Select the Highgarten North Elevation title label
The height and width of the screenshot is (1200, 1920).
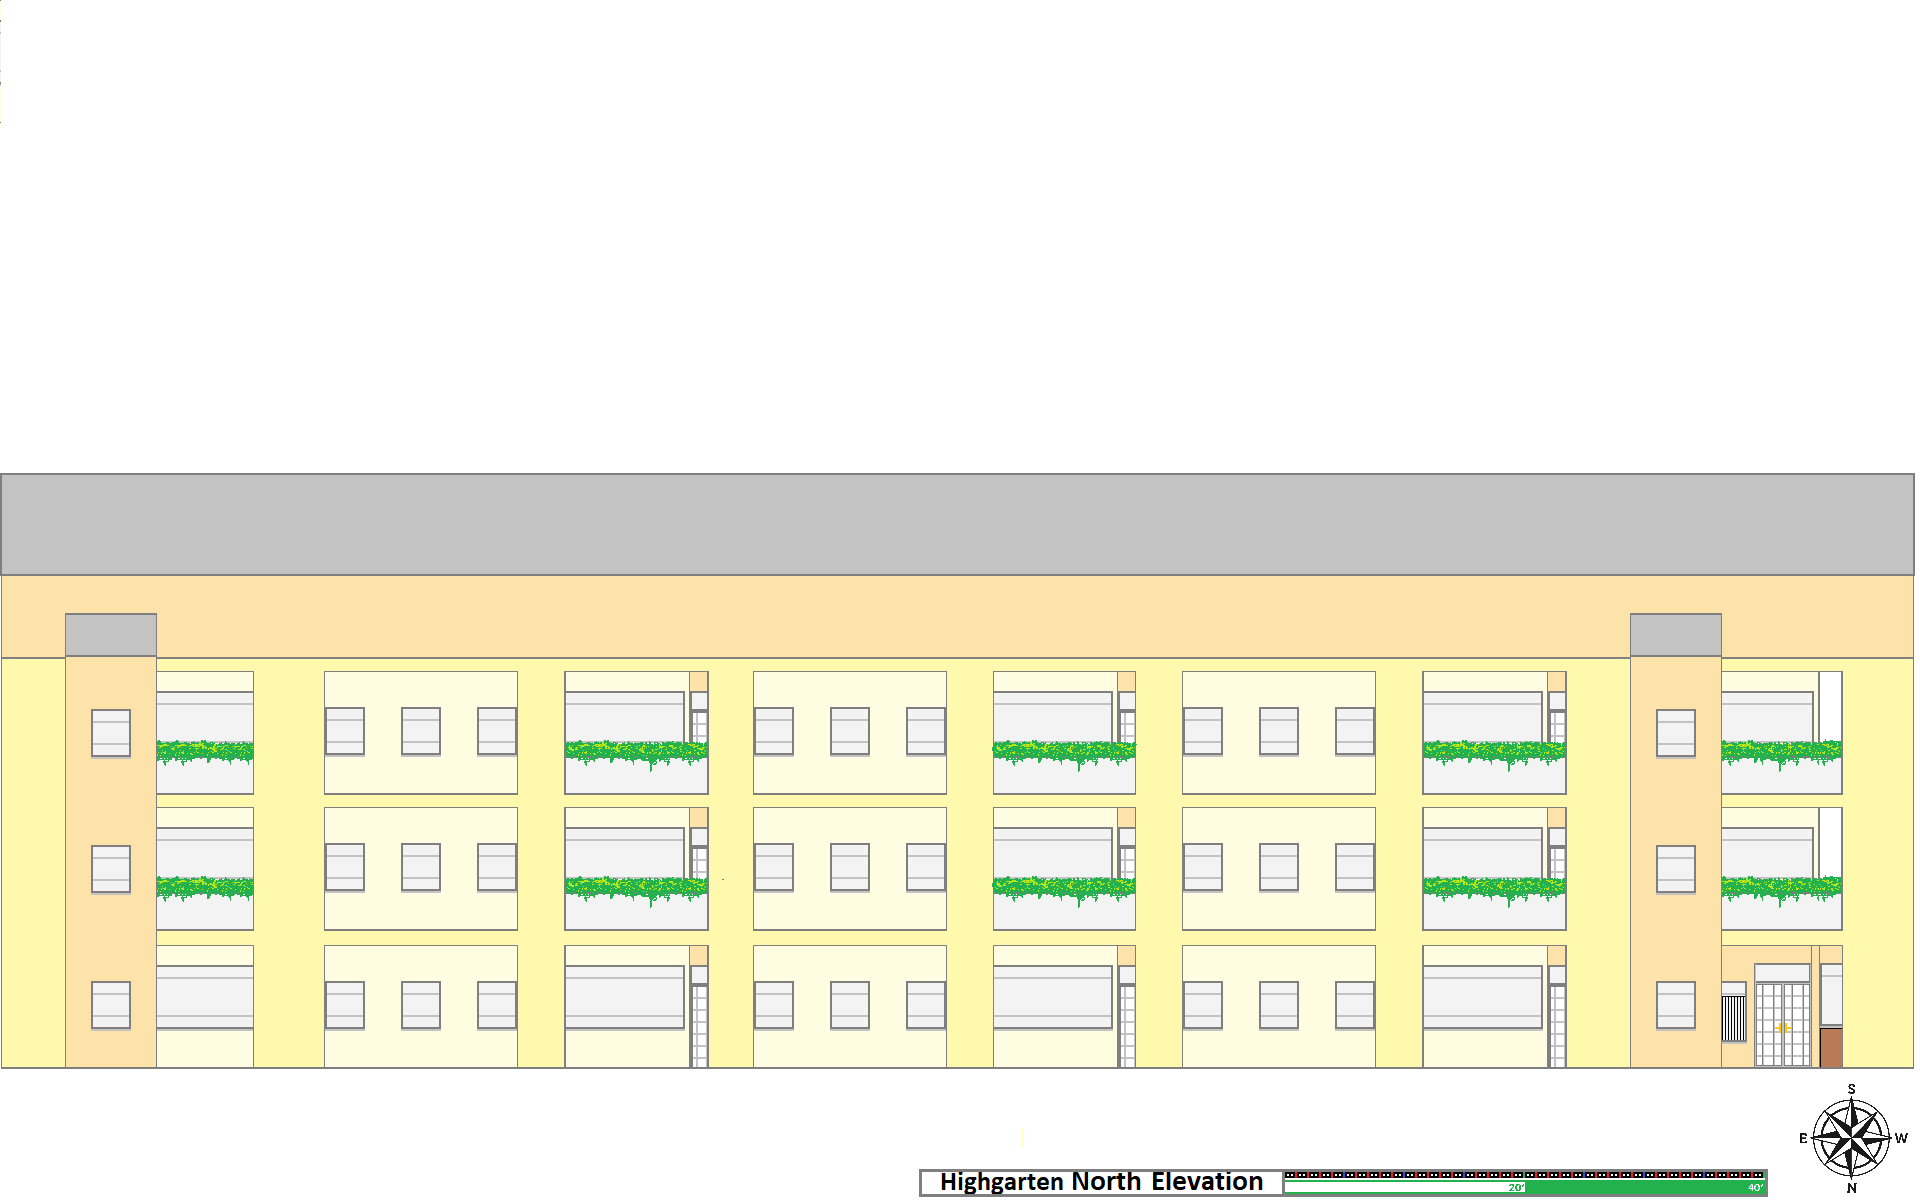[x=1101, y=1182]
